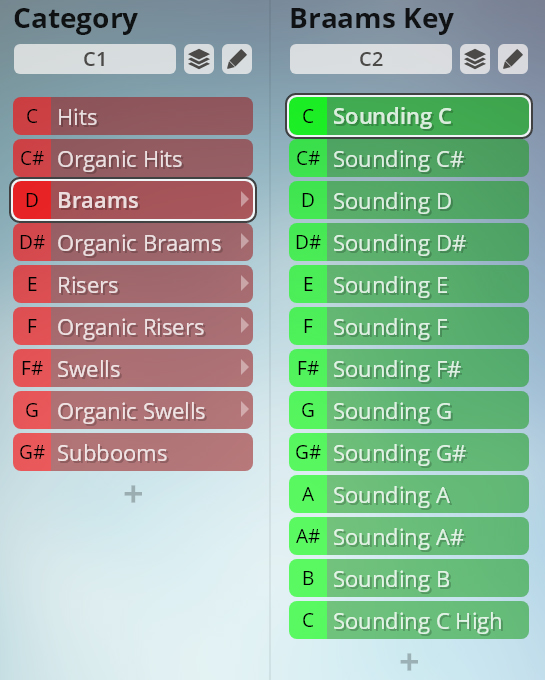Choose the Sounding F# key
545x680 pixels.
(409, 368)
